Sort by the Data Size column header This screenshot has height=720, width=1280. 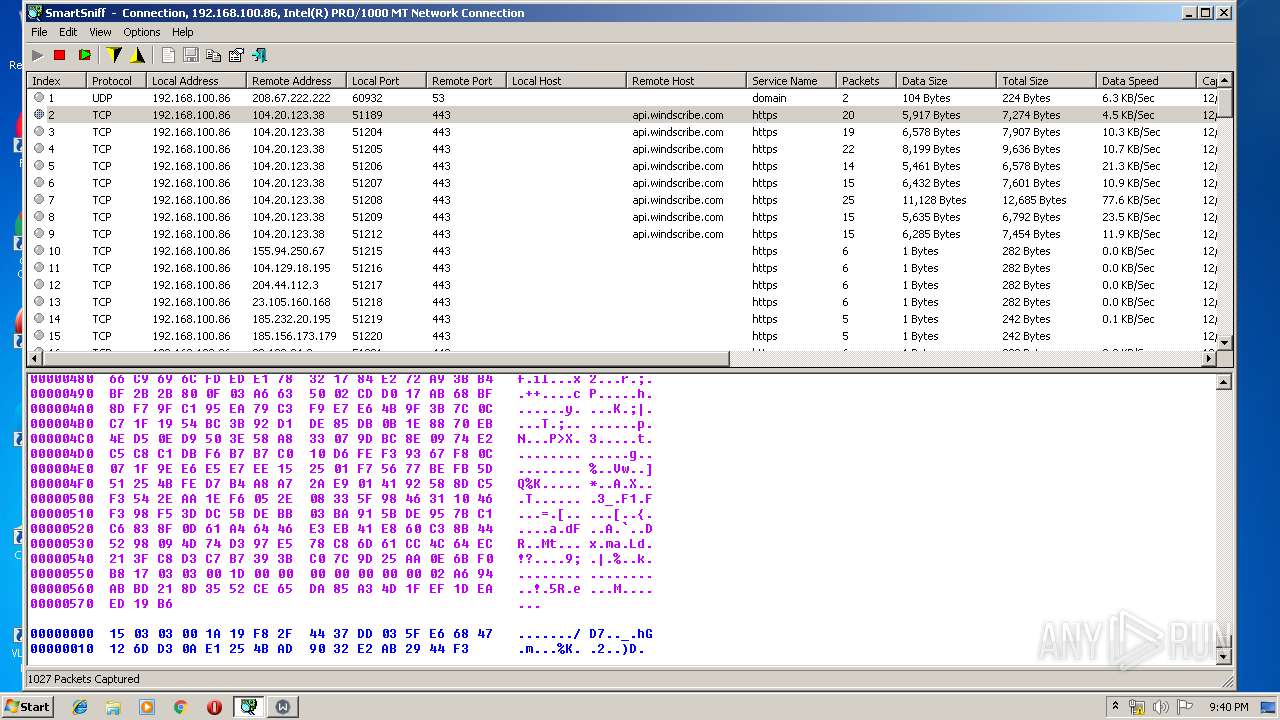947,81
